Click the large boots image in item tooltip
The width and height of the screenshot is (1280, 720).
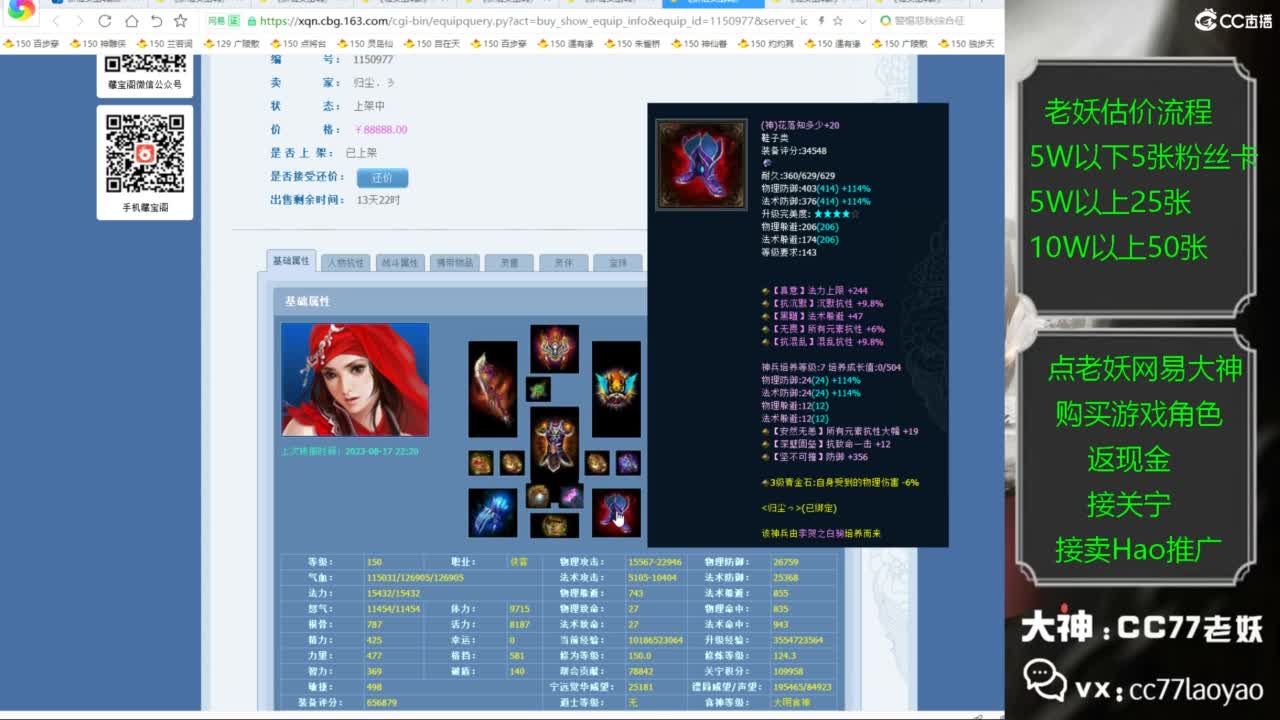(x=701, y=165)
